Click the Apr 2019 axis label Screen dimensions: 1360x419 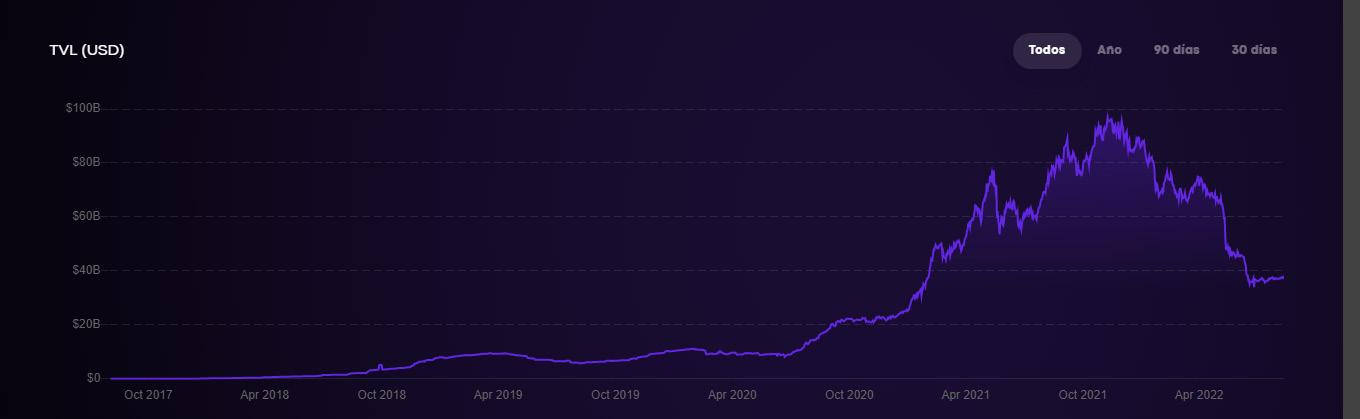pyautogui.click(x=498, y=395)
